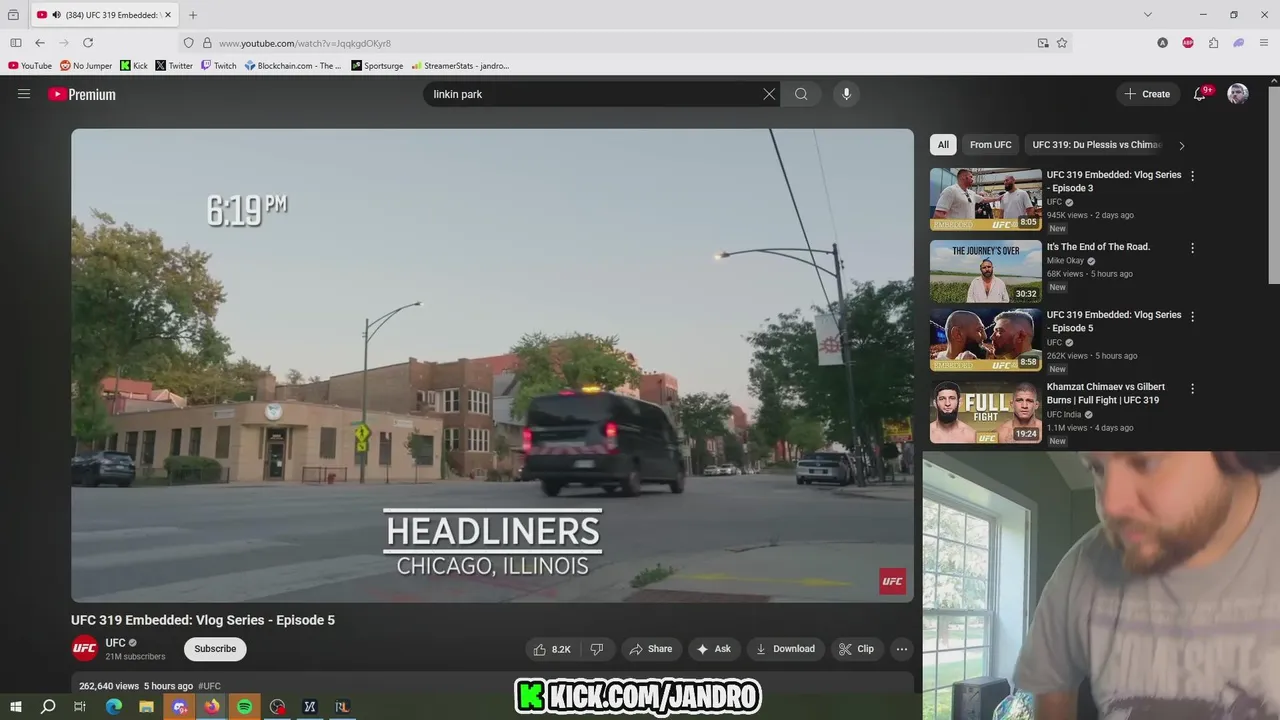Screen dimensions: 1280x720
Task: Share the UFC 319 Embedded video
Action: pos(650,649)
